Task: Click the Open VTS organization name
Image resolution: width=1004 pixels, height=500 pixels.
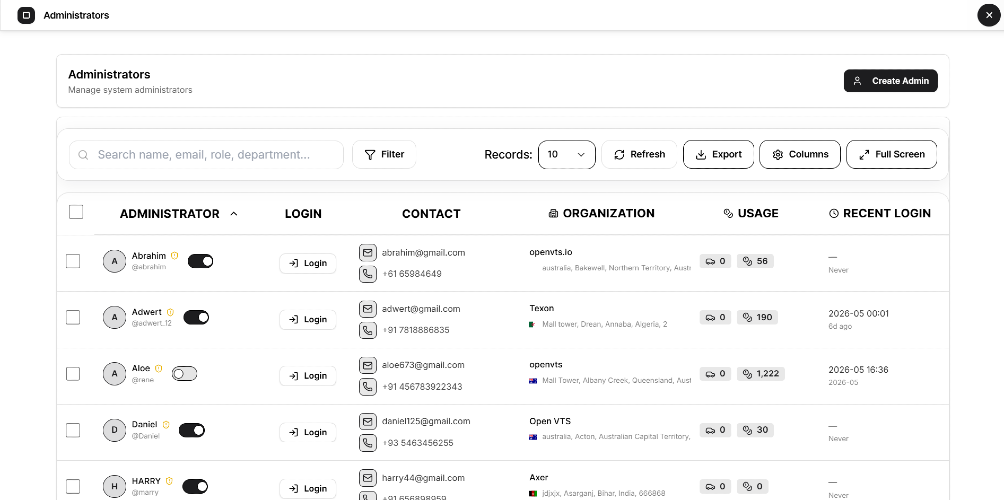Action: coord(550,421)
